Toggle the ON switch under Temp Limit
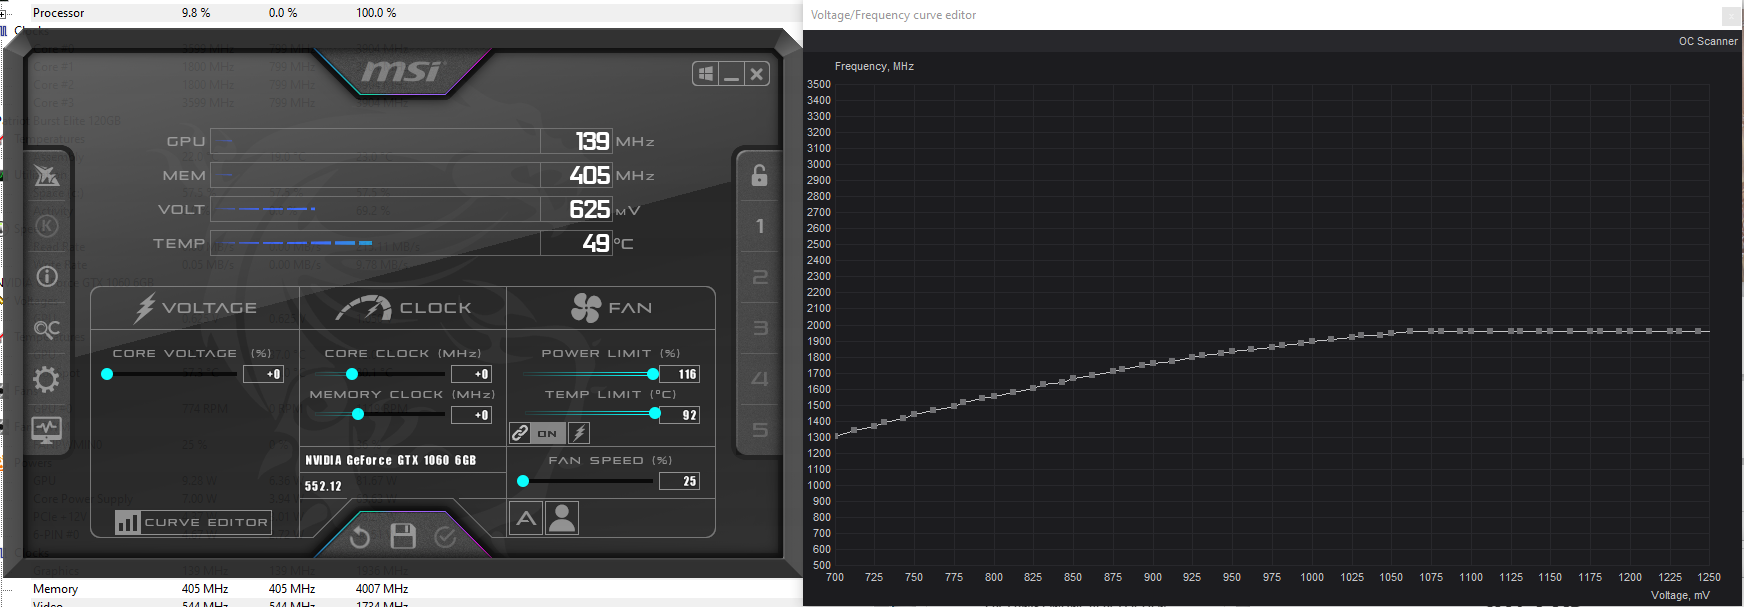This screenshot has width=1744, height=607. click(547, 433)
